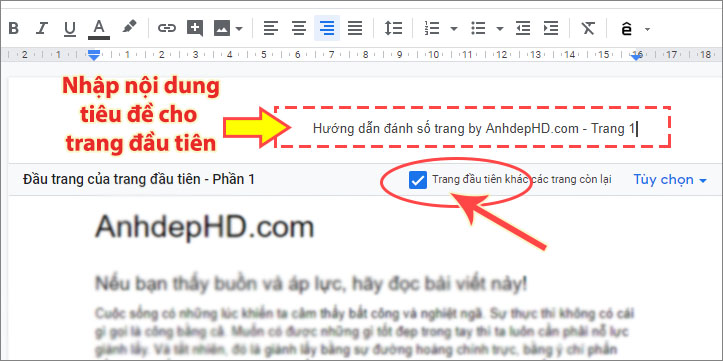Toggle italic formatting
Image resolution: width=723 pixels, height=361 pixels.
click(42, 29)
